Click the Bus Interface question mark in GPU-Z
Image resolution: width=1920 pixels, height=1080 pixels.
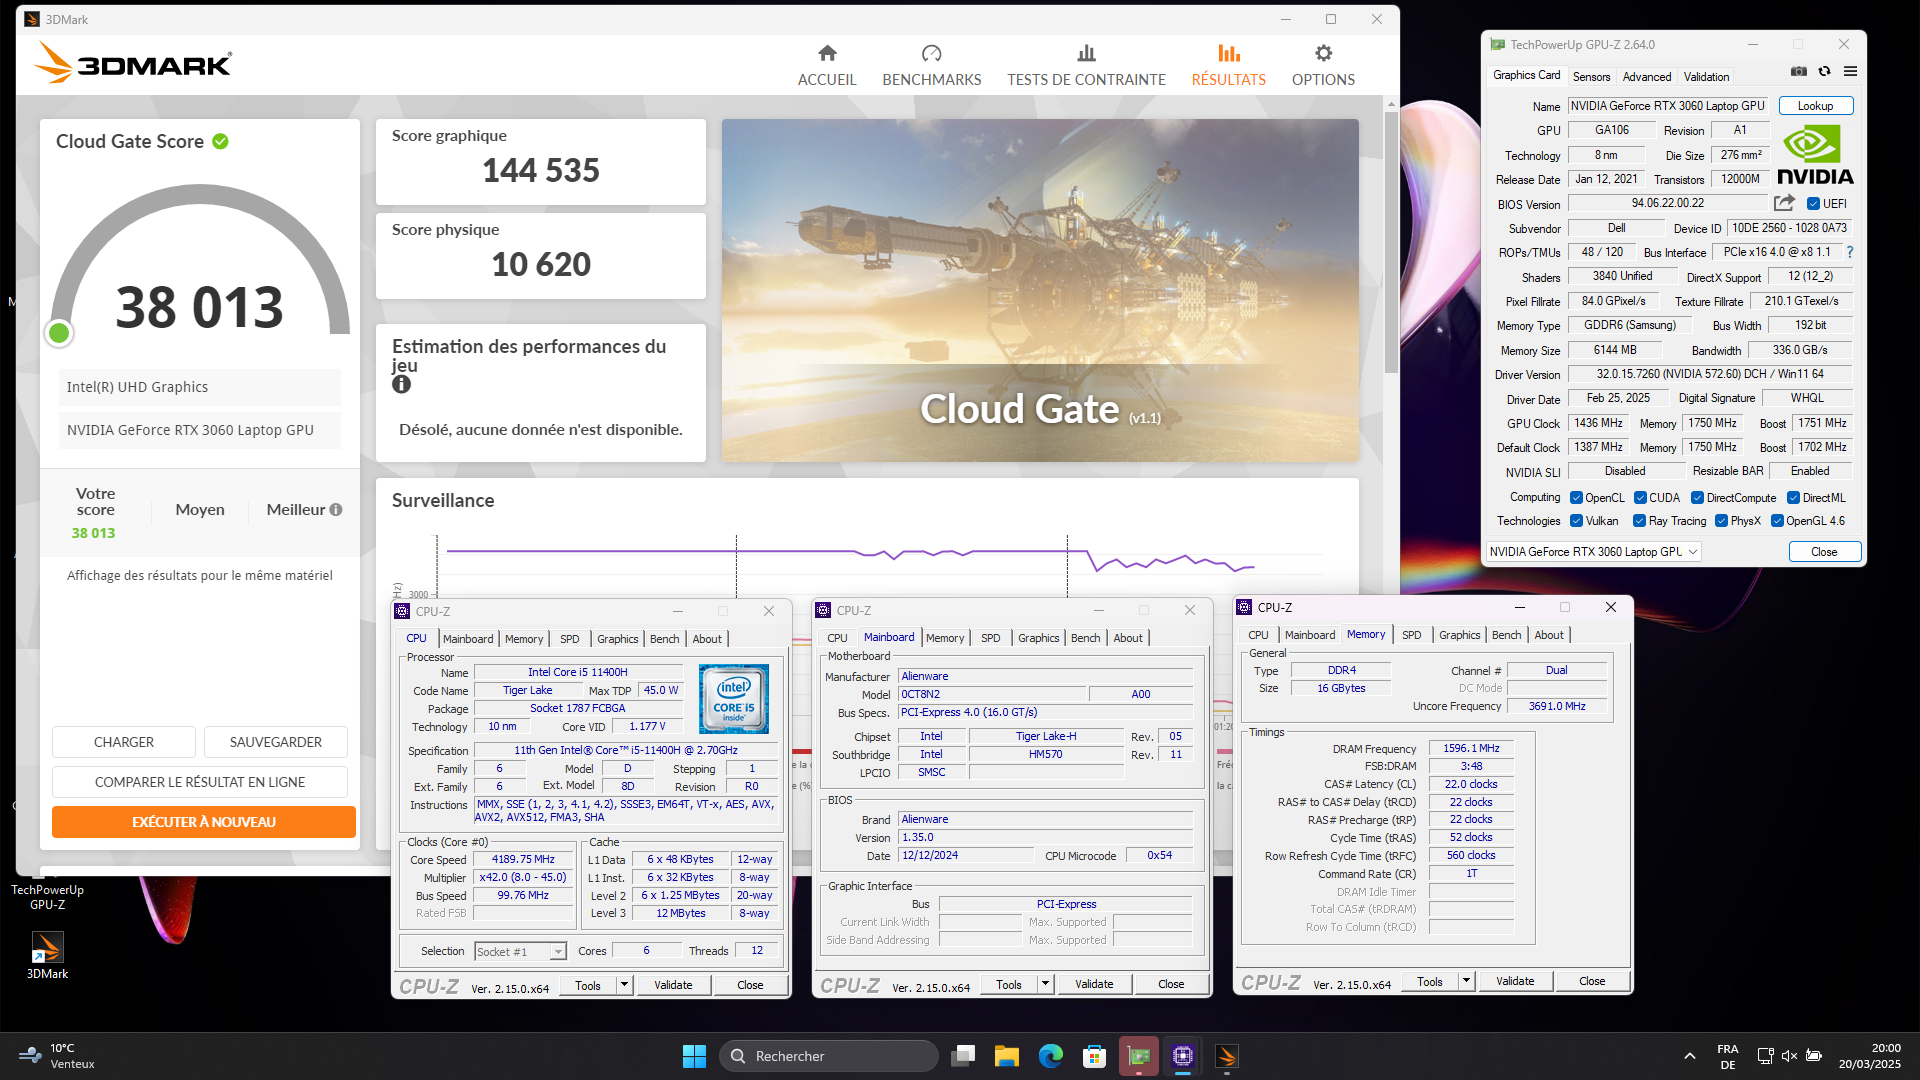1850,252
